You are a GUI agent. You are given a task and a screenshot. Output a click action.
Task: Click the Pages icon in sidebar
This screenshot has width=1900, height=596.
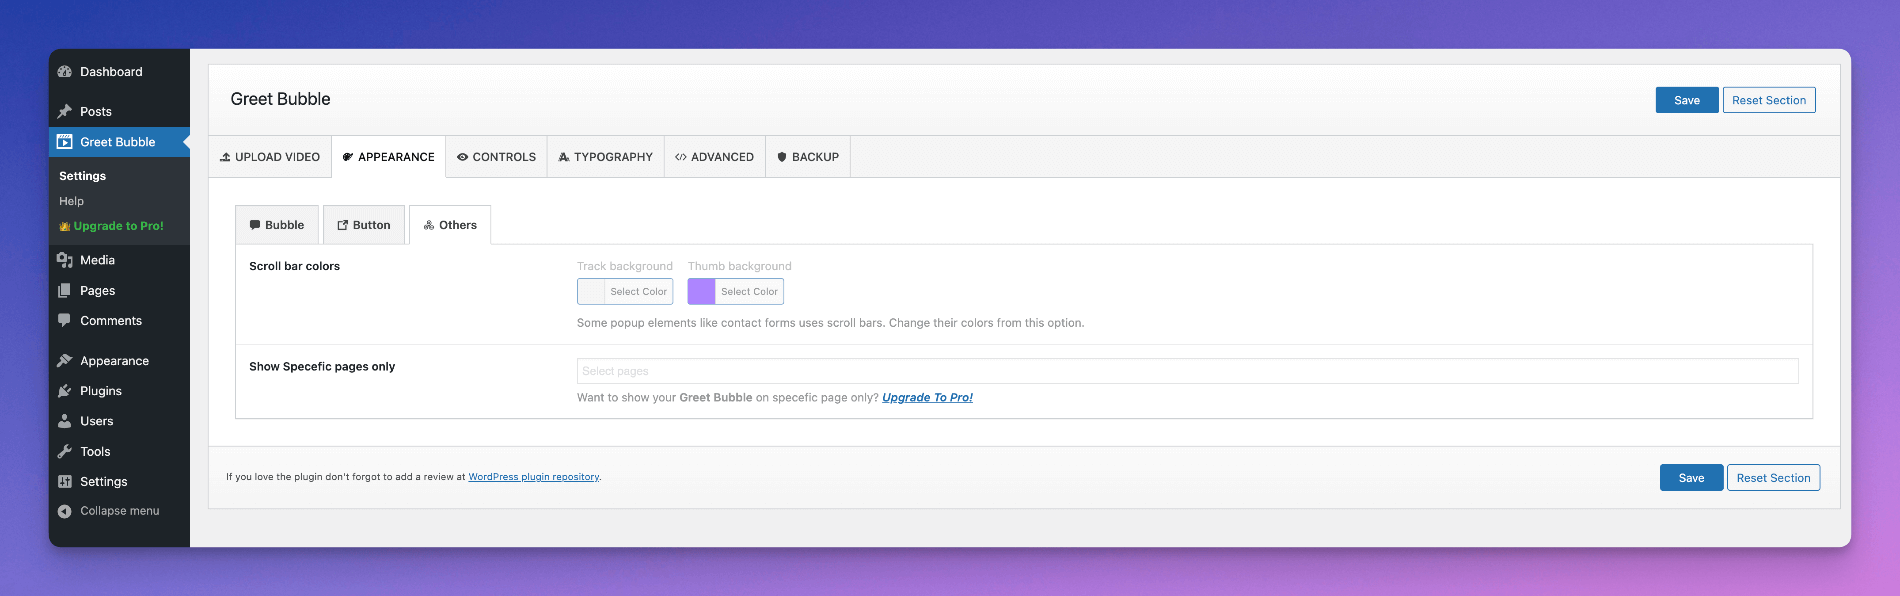[65, 291]
